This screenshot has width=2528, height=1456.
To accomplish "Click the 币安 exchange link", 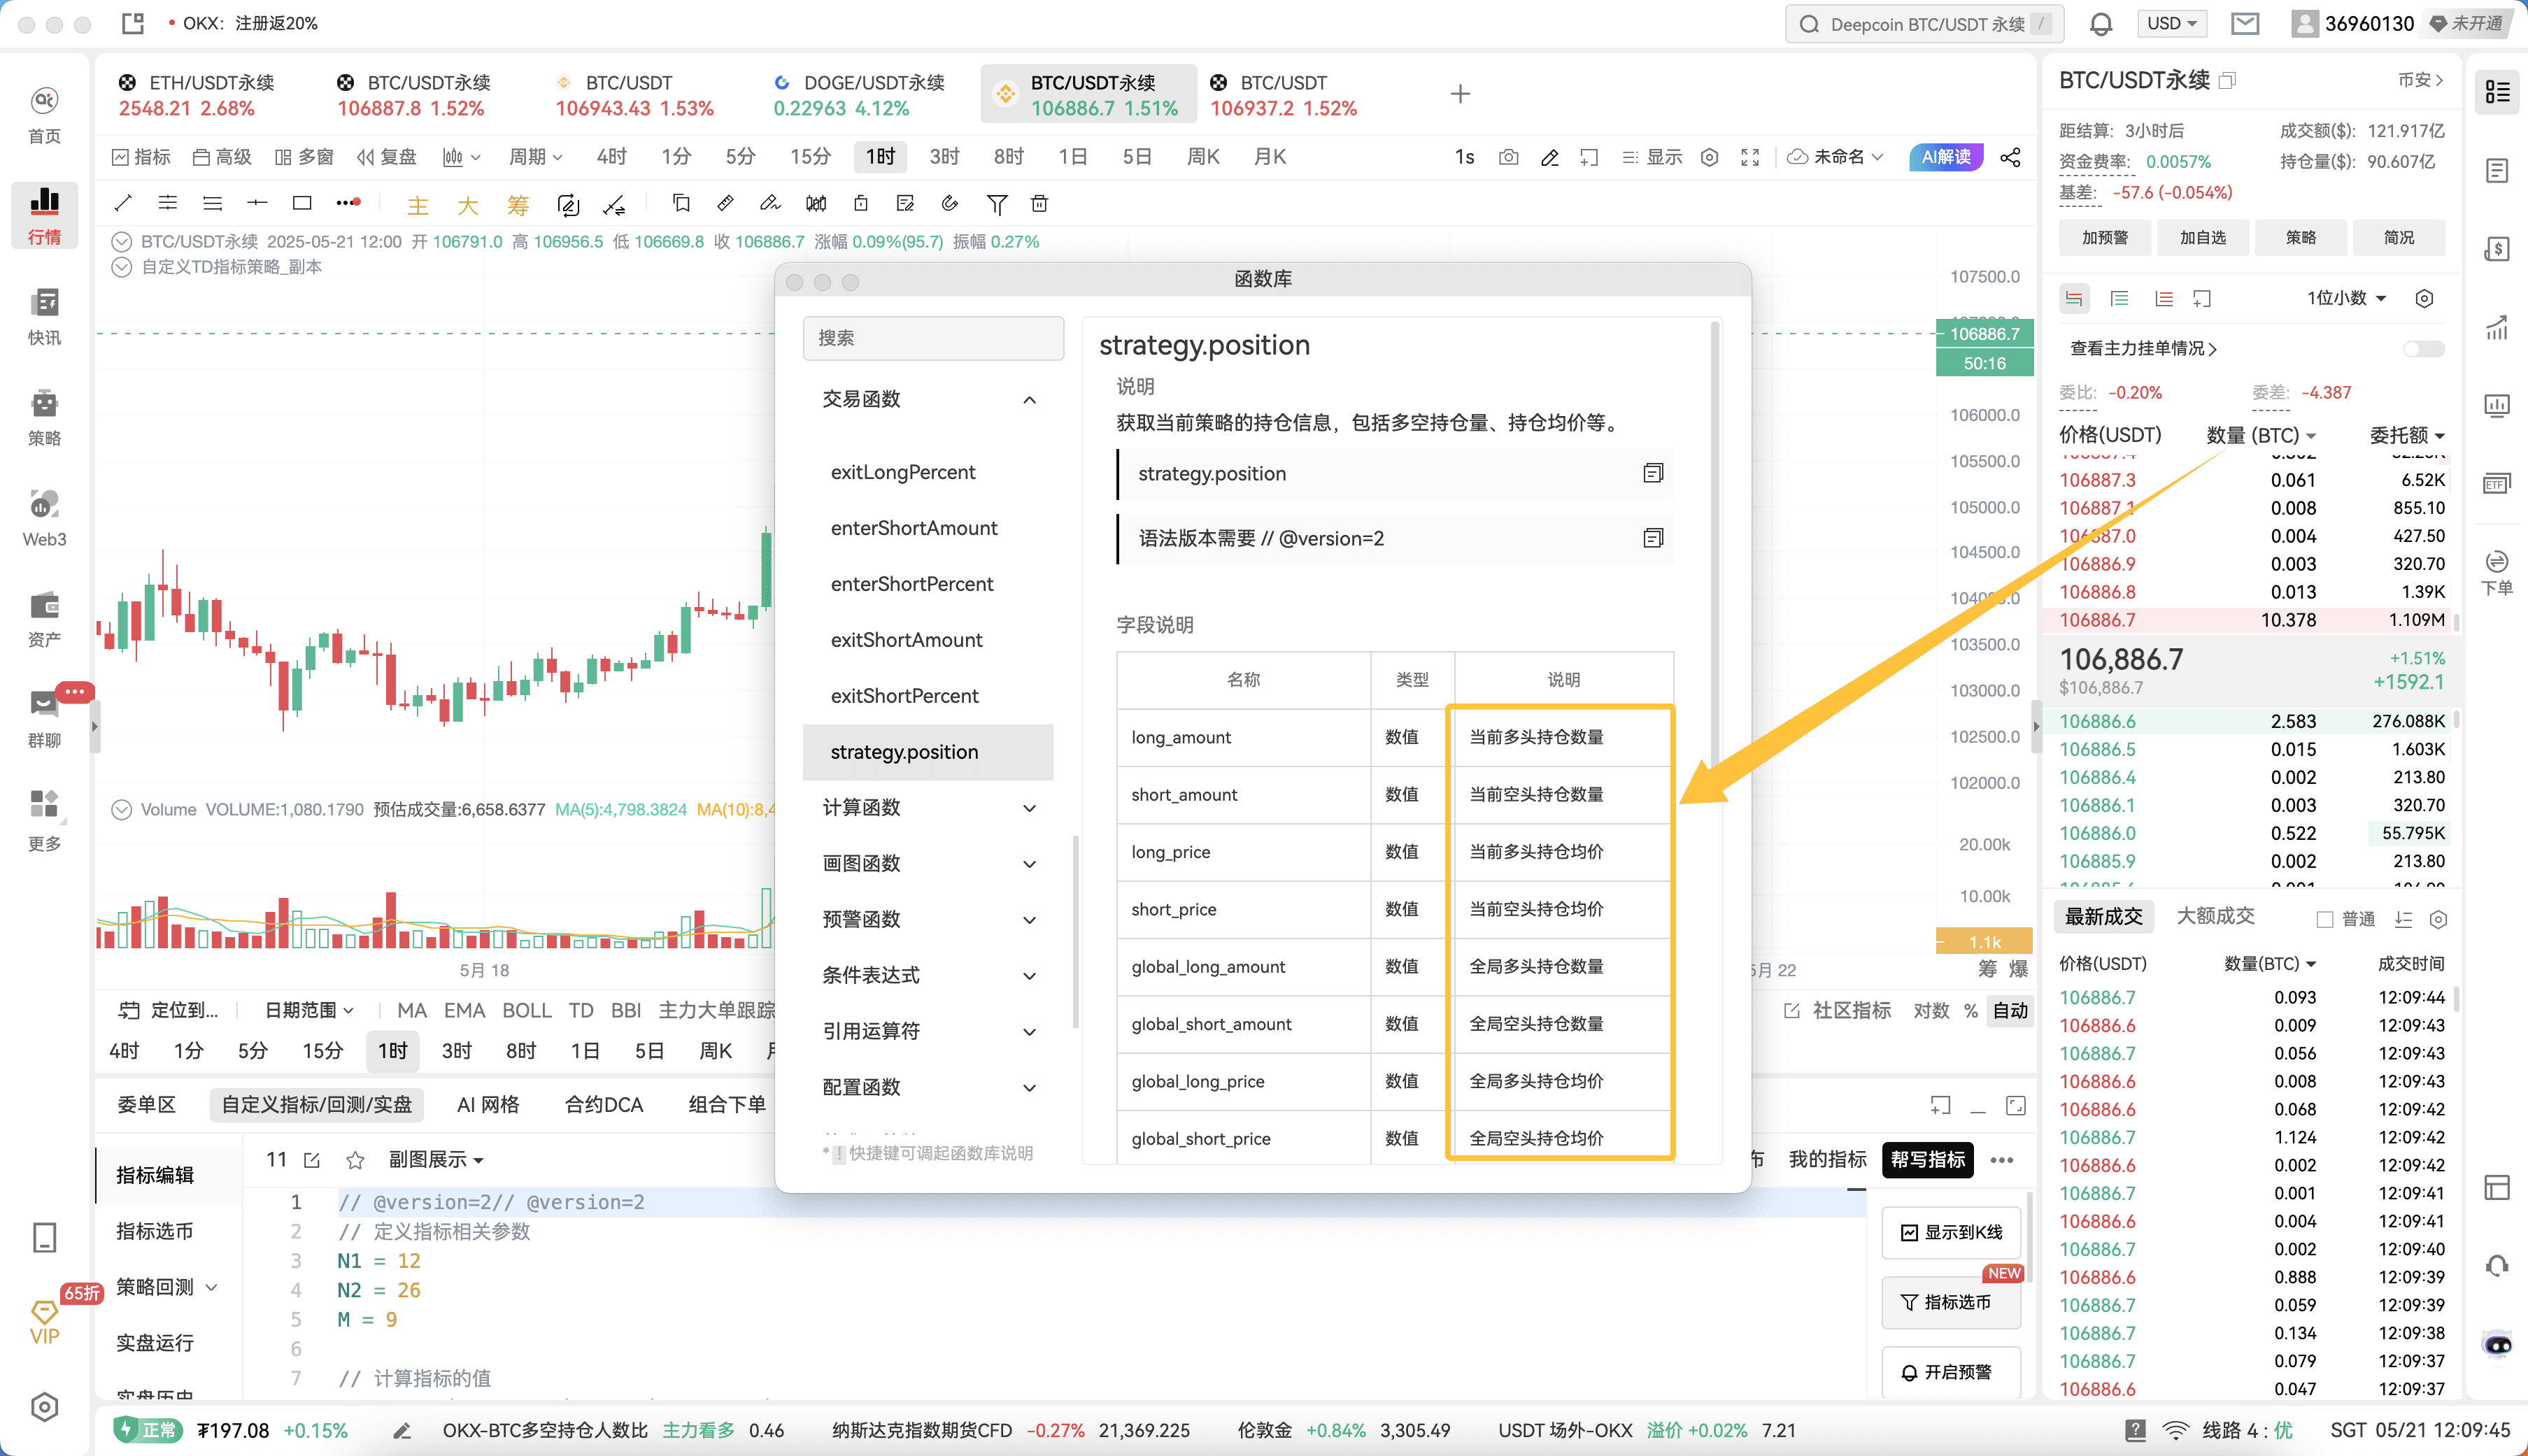I will tap(2420, 80).
